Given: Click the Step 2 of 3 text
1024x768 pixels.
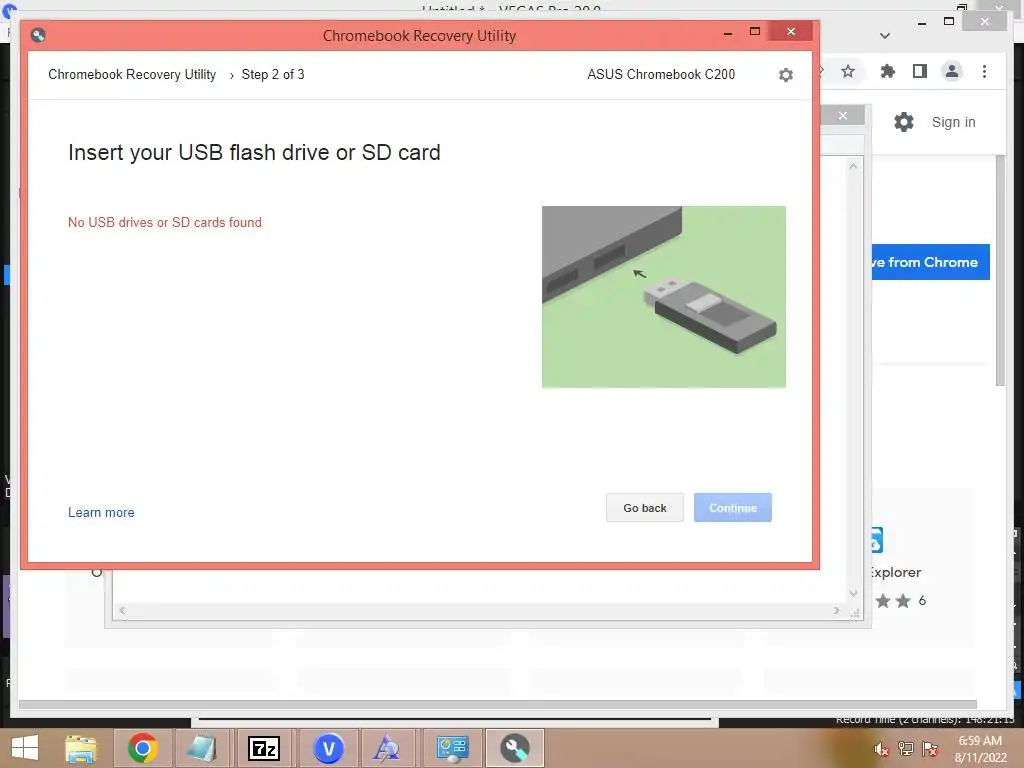Looking at the screenshot, I should pos(273,74).
